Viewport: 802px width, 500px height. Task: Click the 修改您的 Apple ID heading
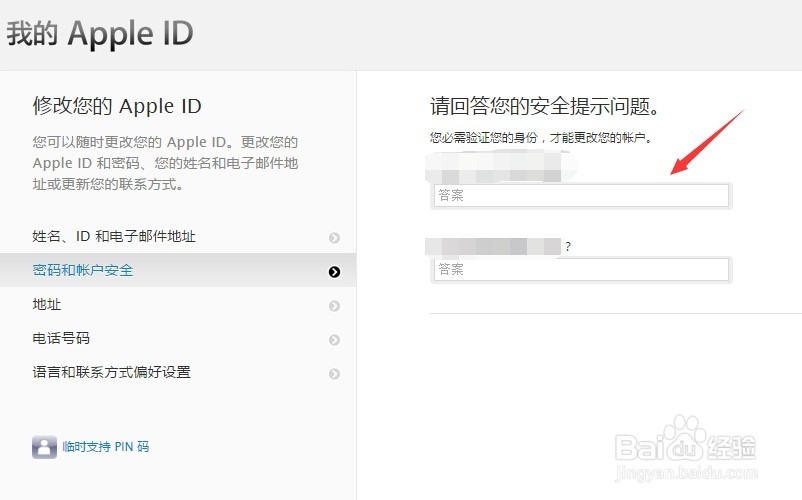pos(117,106)
